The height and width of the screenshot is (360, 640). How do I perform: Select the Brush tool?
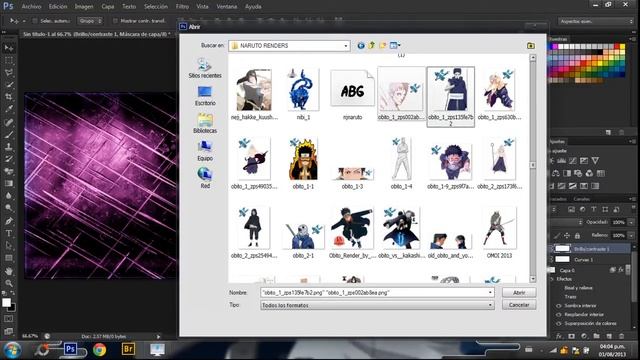[x=9, y=134]
